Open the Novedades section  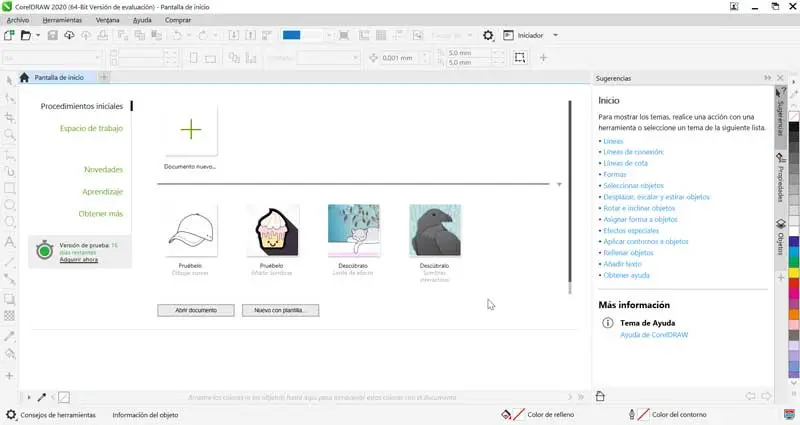104,169
